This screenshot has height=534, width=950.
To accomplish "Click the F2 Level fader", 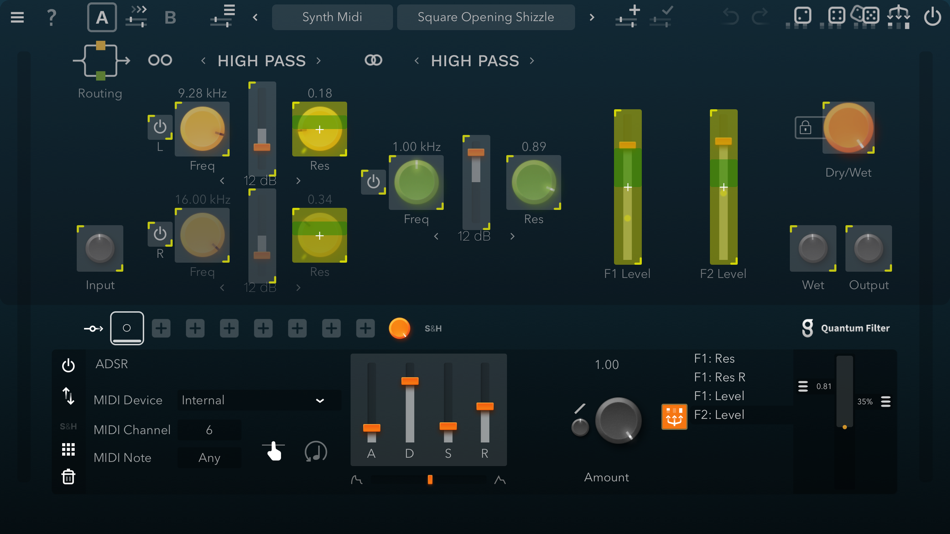I will click(x=723, y=187).
